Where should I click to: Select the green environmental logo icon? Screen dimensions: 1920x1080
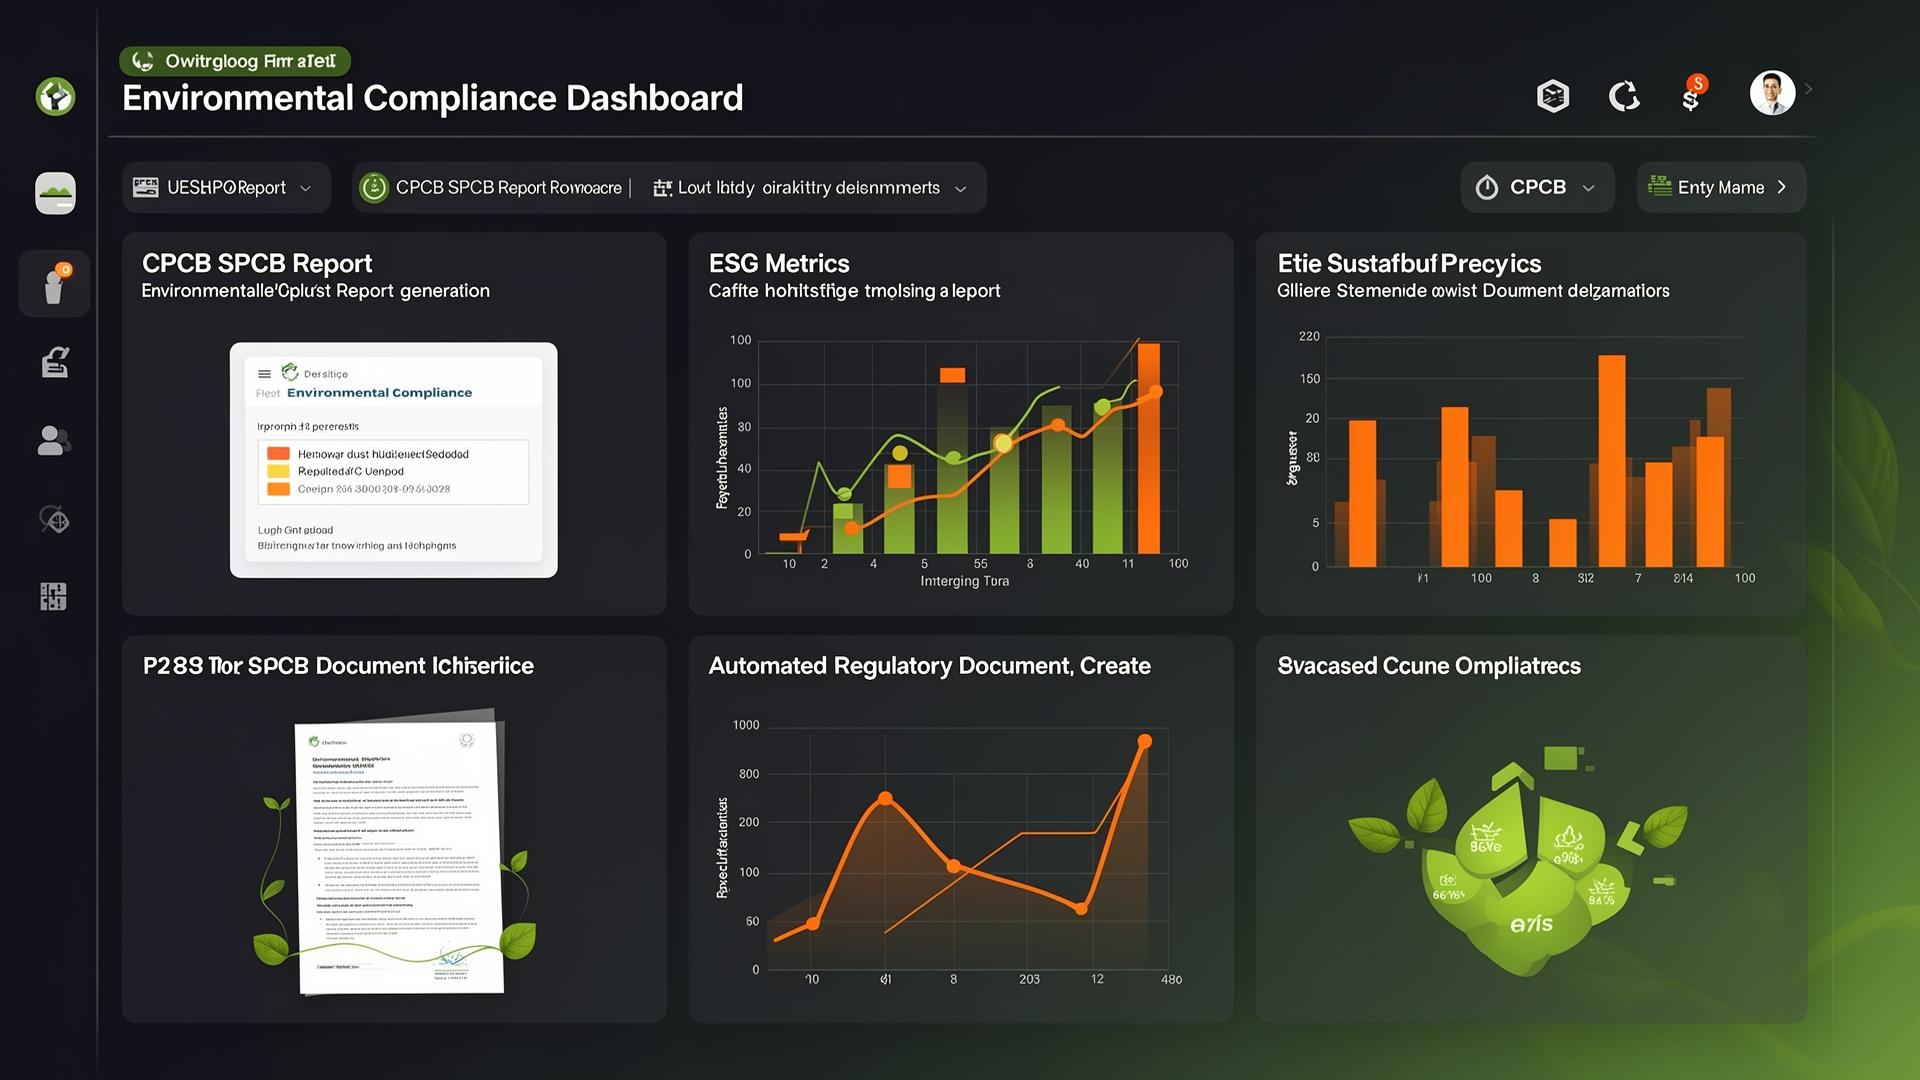(x=55, y=97)
